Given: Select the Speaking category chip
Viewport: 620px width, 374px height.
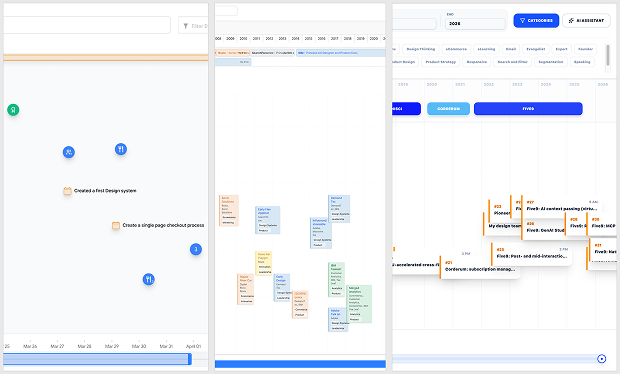Looking at the screenshot, I should (x=582, y=62).
